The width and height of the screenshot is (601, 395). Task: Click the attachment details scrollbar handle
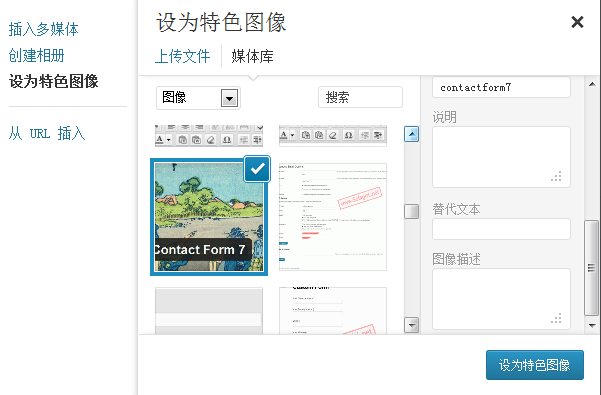point(591,268)
